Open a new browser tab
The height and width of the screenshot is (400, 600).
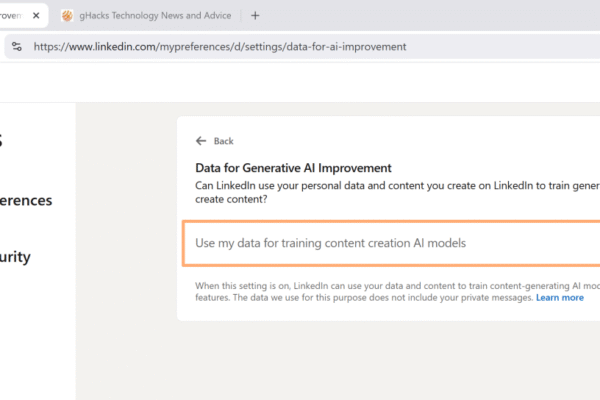pos(255,16)
